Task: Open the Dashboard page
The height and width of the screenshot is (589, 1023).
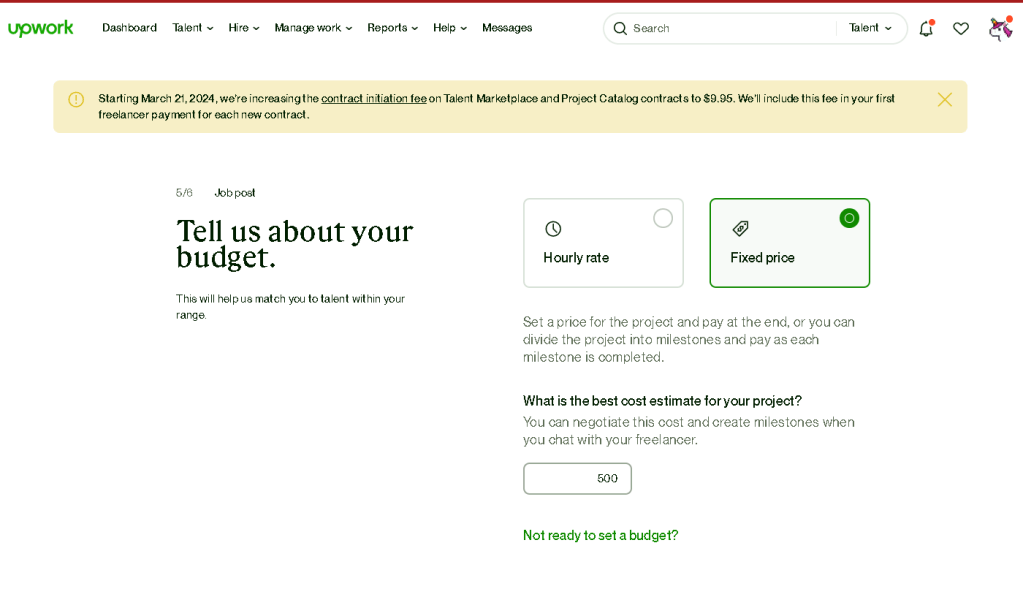Action: 129,27
